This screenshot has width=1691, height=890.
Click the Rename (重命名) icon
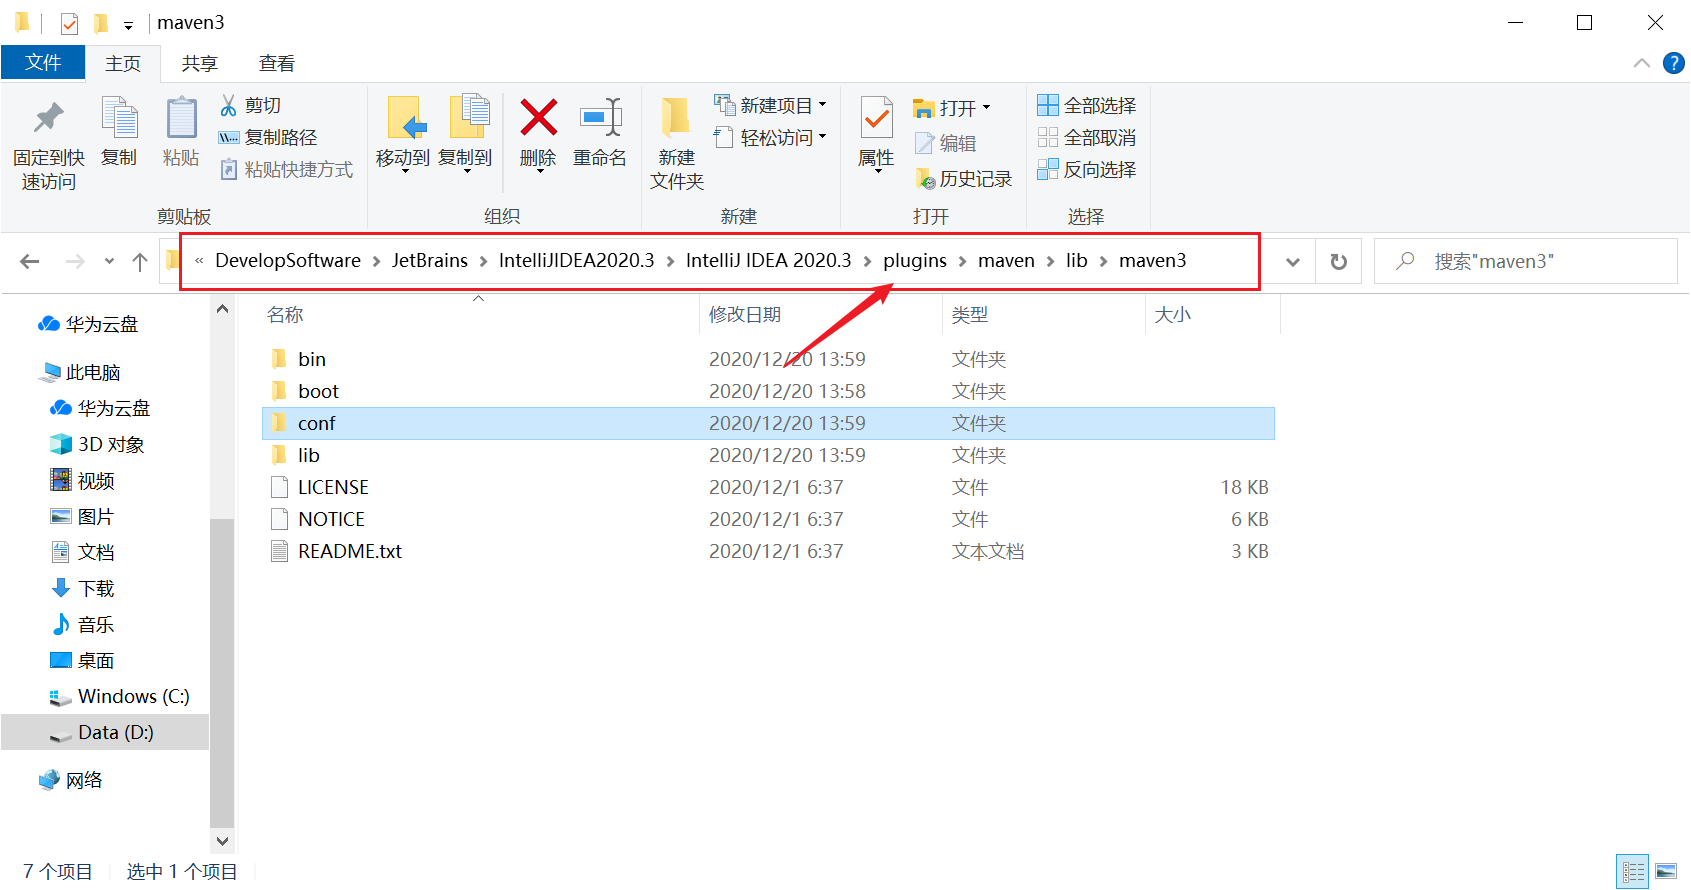(600, 118)
